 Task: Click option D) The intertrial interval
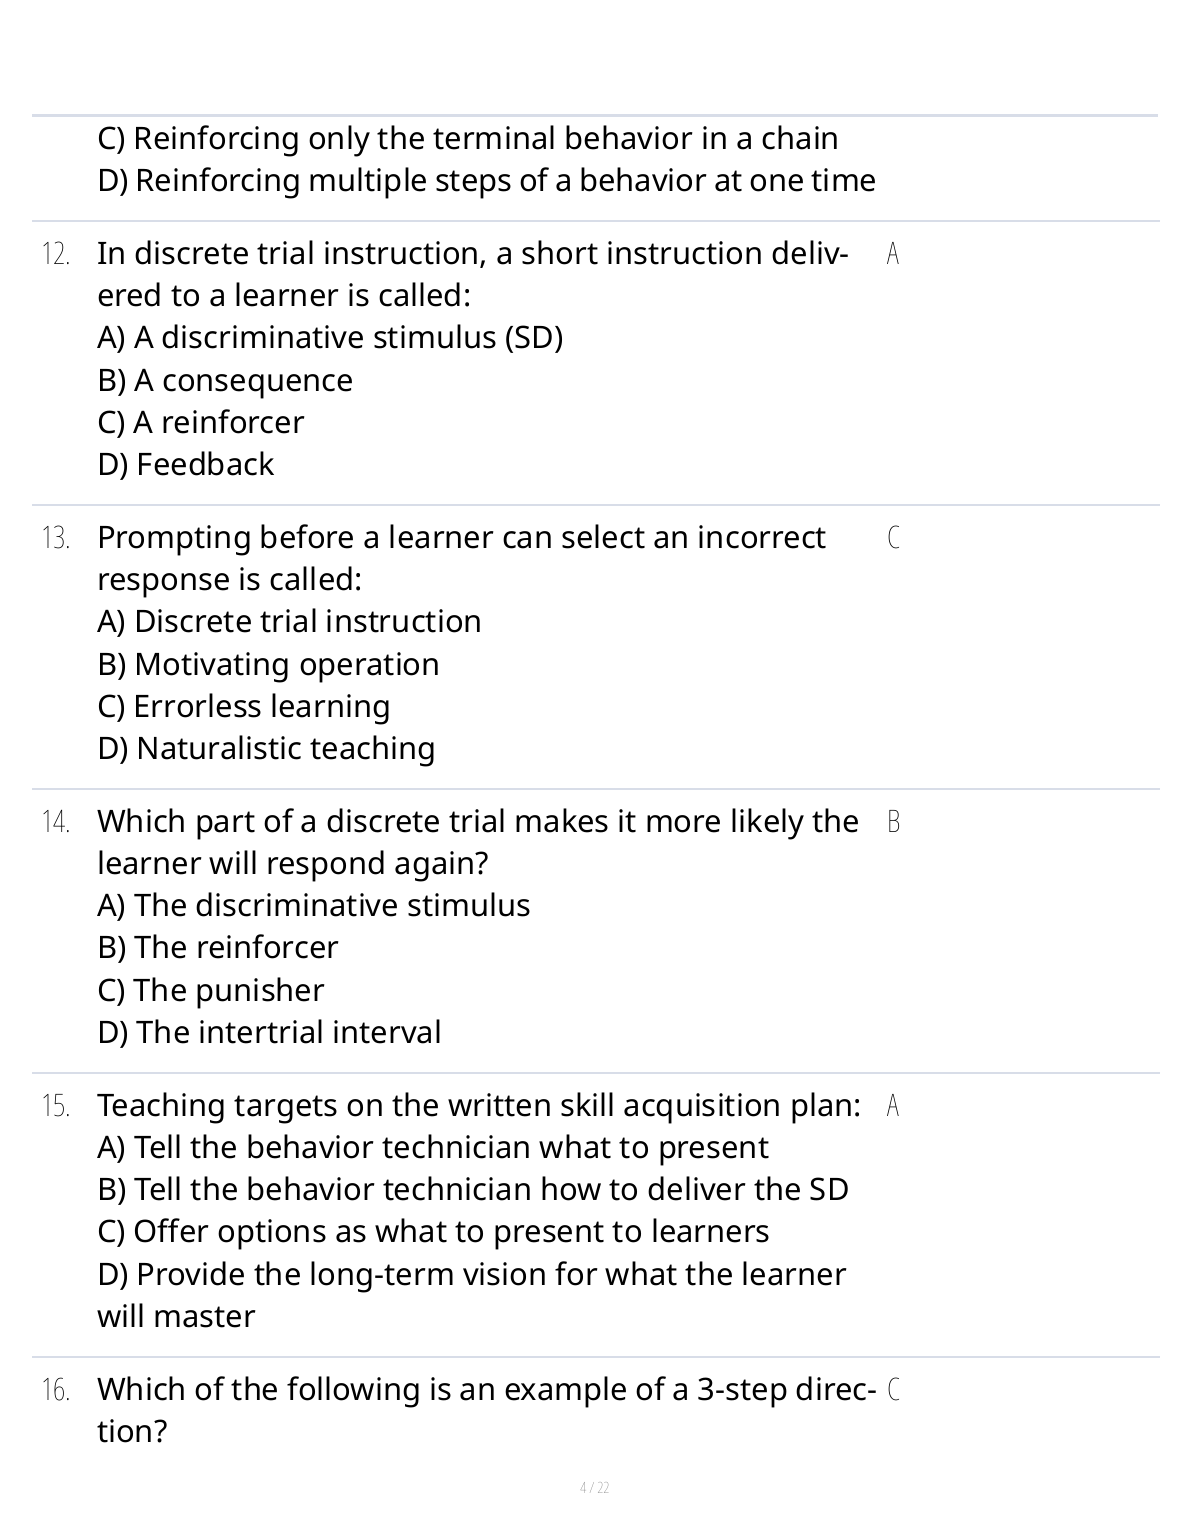tap(269, 1032)
